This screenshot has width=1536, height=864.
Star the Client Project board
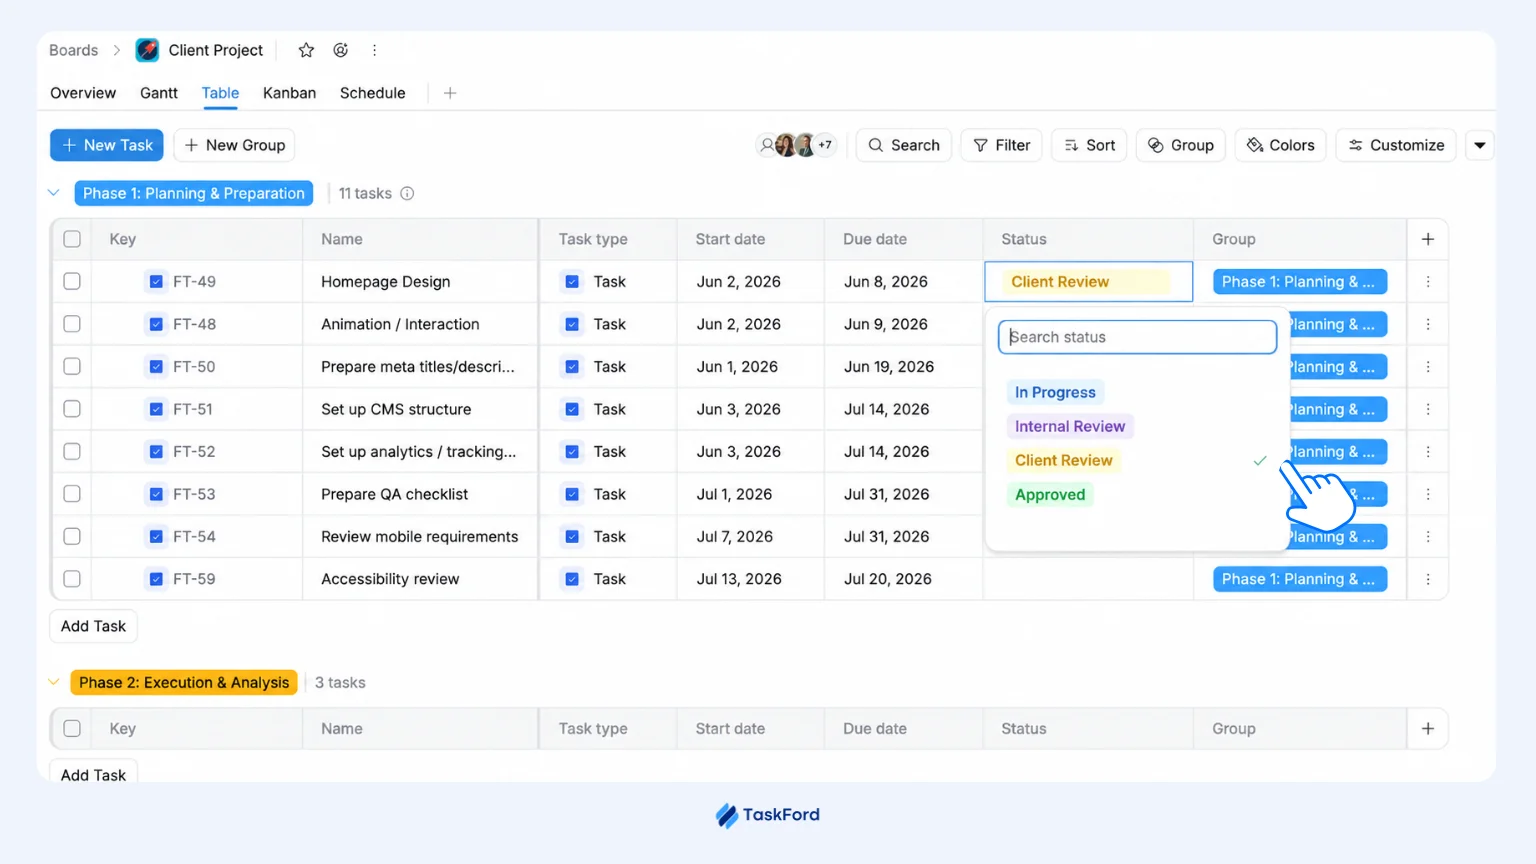(306, 50)
